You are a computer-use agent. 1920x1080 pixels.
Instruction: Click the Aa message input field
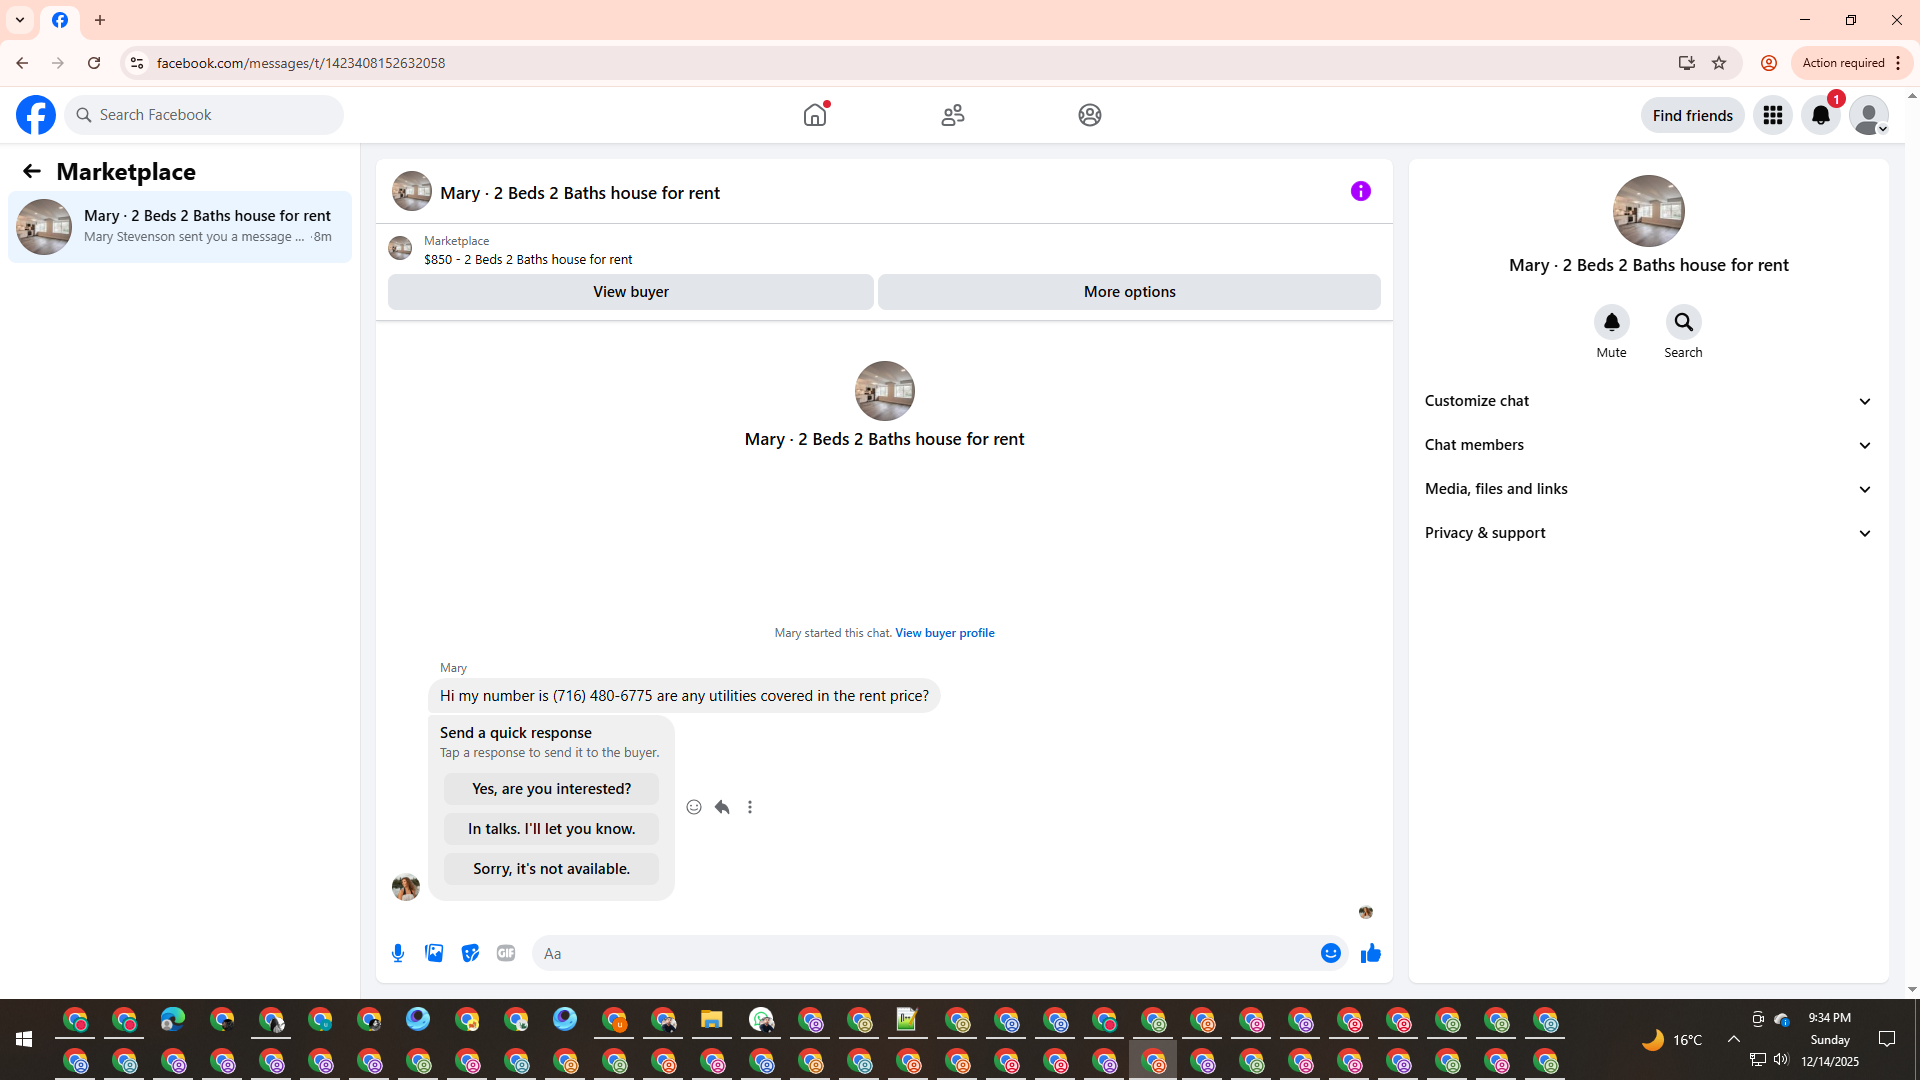click(920, 953)
